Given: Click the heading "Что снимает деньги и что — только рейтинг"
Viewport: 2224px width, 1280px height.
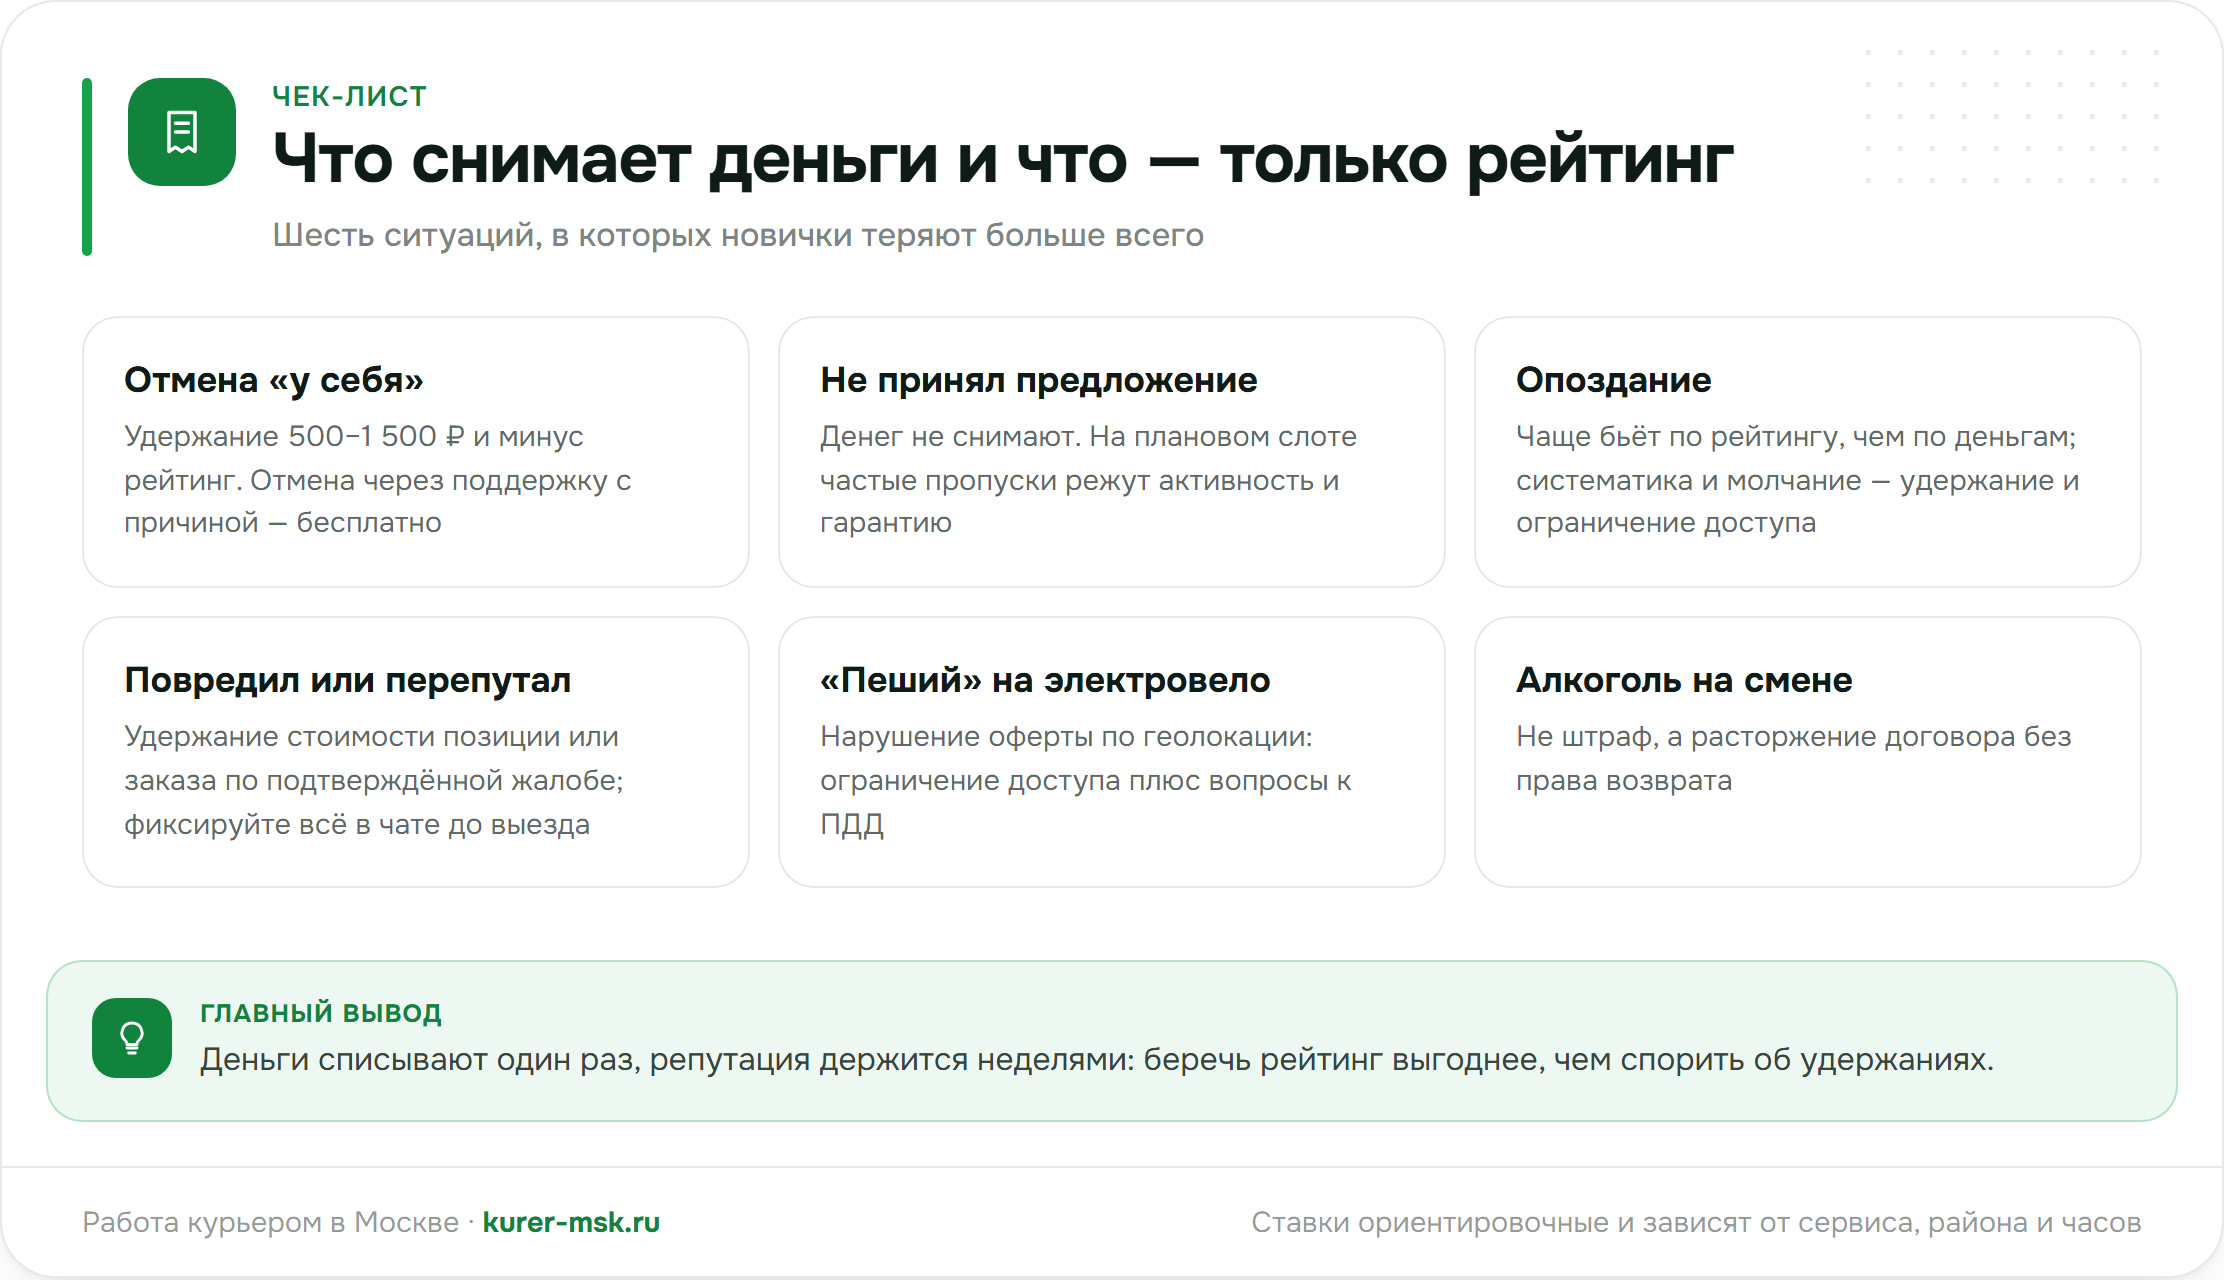Looking at the screenshot, I should click(x=1003, y=160).
